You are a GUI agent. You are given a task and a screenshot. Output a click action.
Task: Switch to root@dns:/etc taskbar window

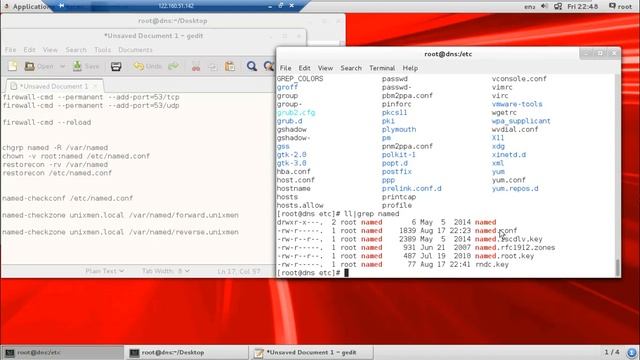pos(62,353)
